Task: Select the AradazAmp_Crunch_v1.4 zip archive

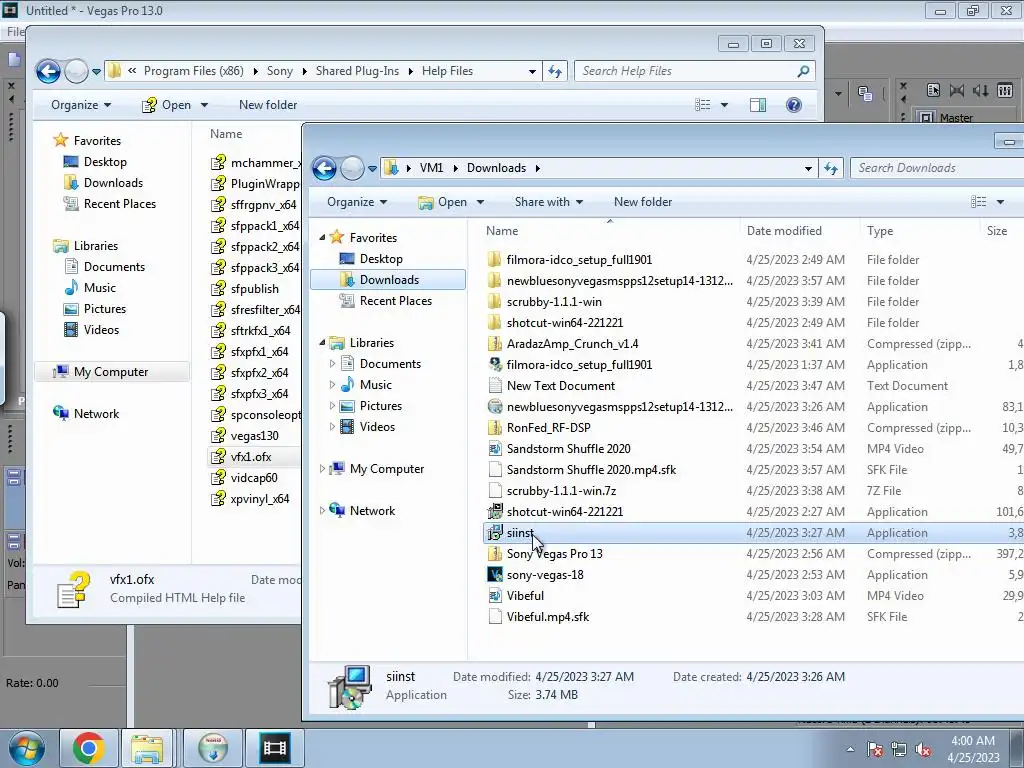Action: pos(572,344)
